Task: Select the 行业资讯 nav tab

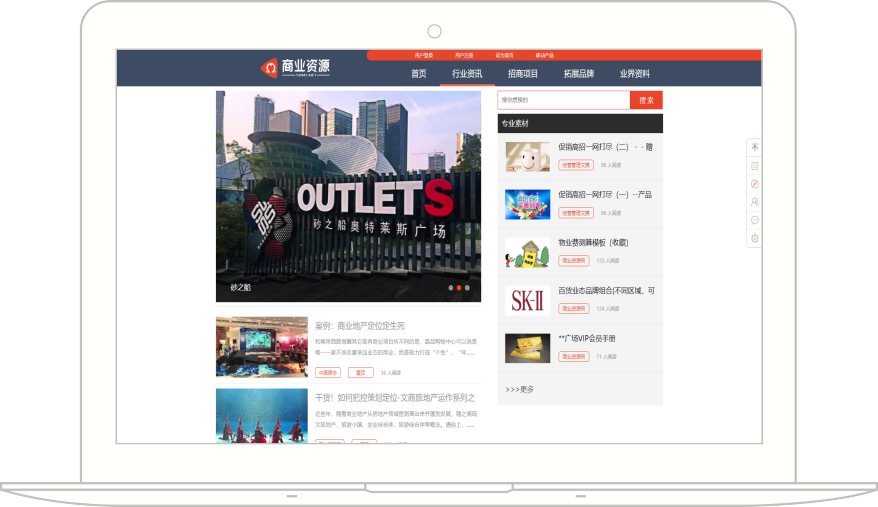Action: pos(467,73)
